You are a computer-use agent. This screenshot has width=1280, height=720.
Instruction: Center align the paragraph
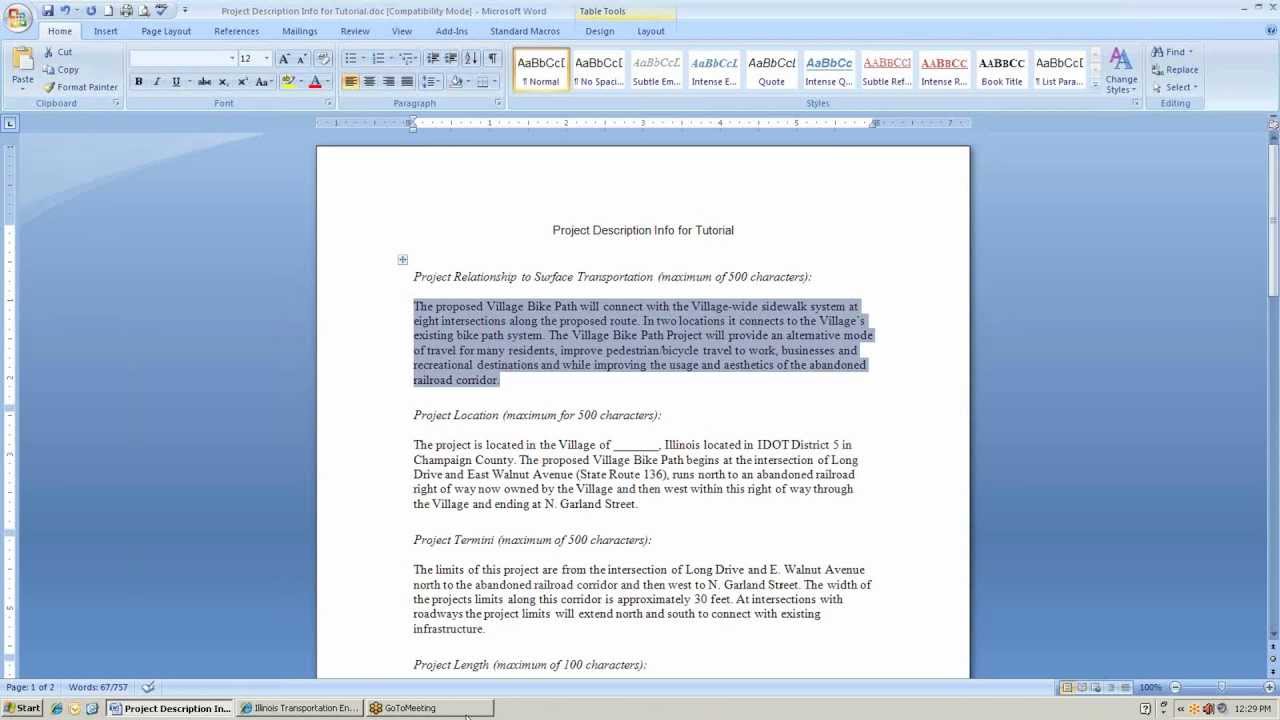click(x=369, y=82)
